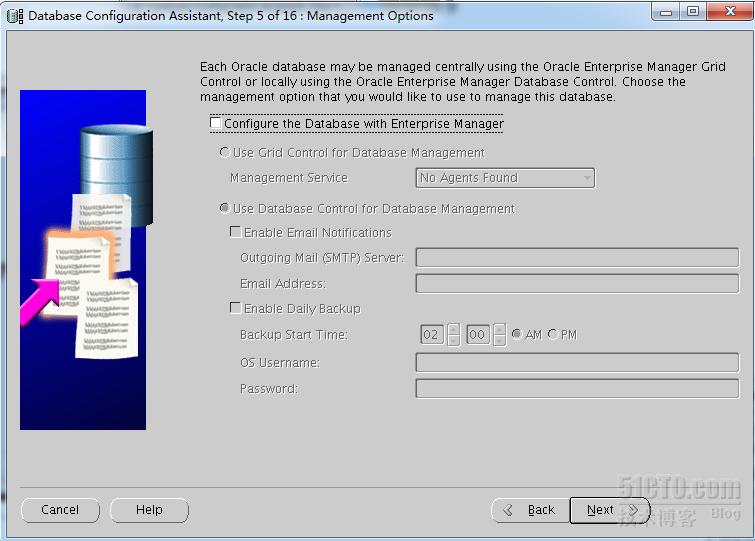Click the backup minute field showing 00
This screenshot has width=755, height=541.
pyautogui.click(x=478, y=335)
